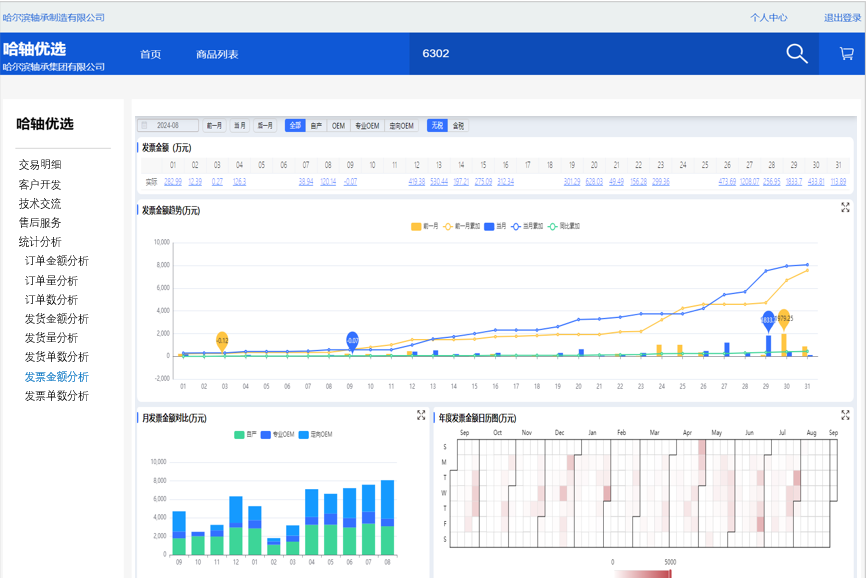Image resolution: width=867 pixels, height=578 pixels.
Task: Click the 1833.7 amount link for day 29
Action: click(x=793, y=182)
